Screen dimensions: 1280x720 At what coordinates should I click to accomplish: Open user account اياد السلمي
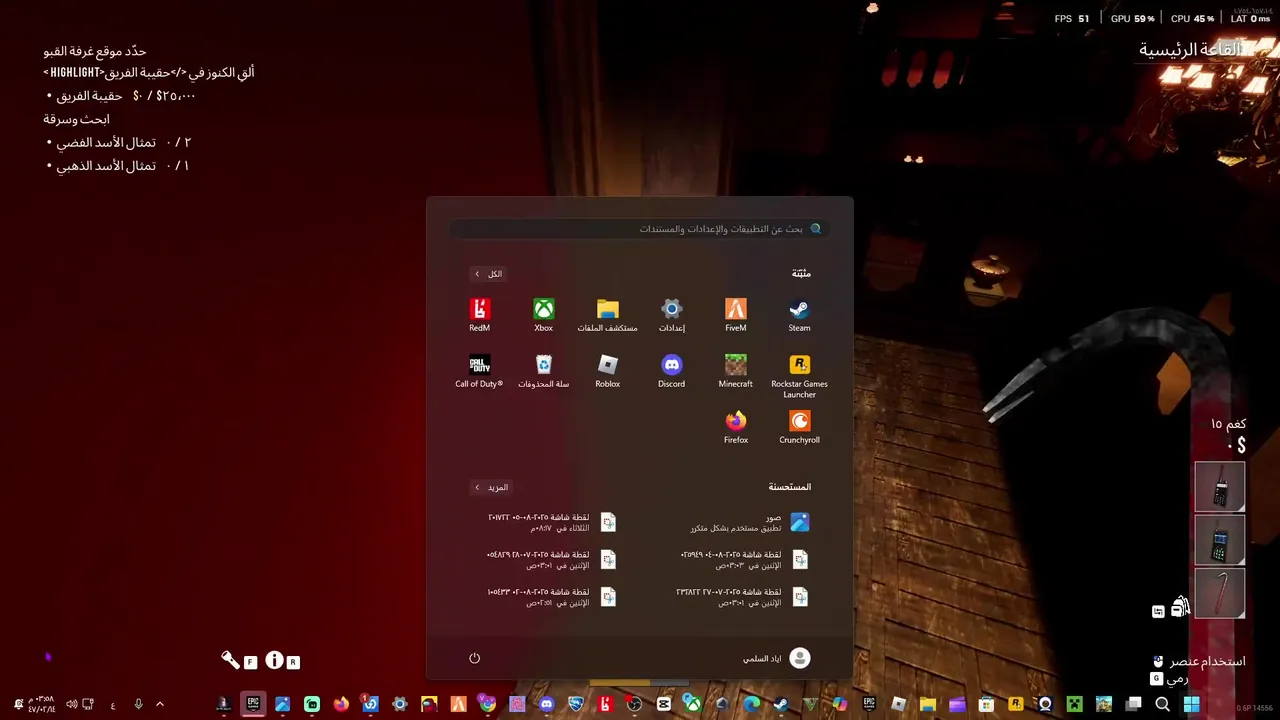[x=777, y=658]
